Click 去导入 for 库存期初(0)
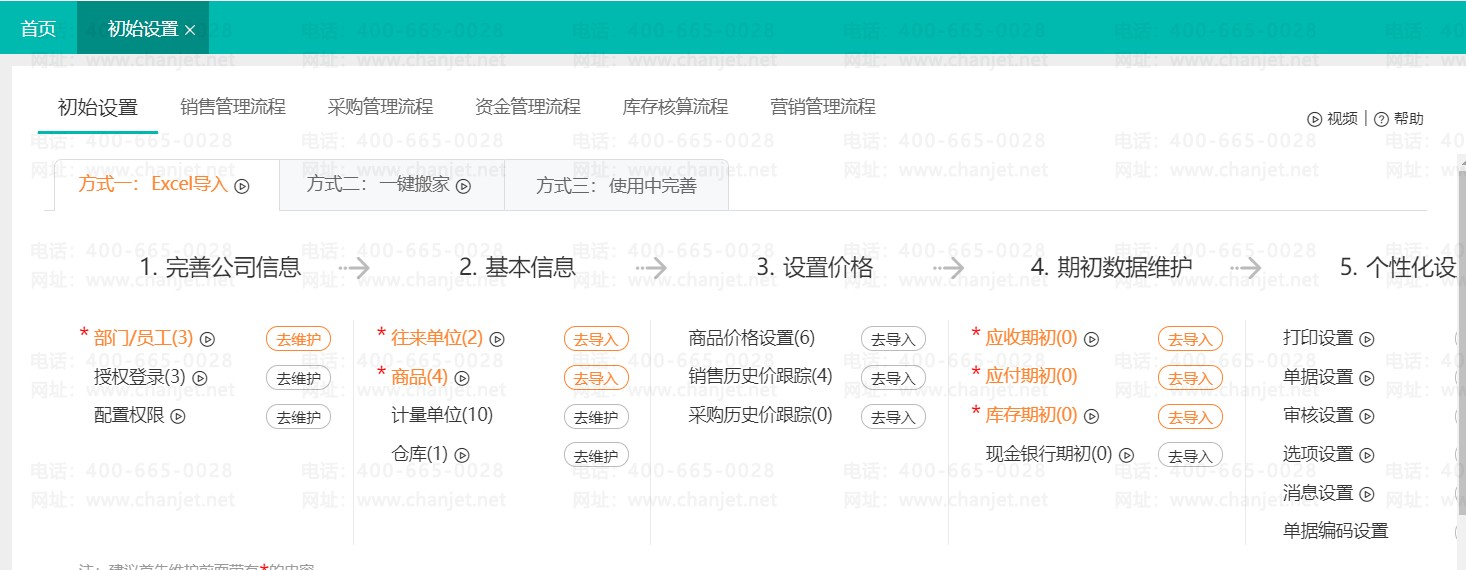Image resolution: width=1466 pixels, height=570 pixels. tap(1190, 417)
